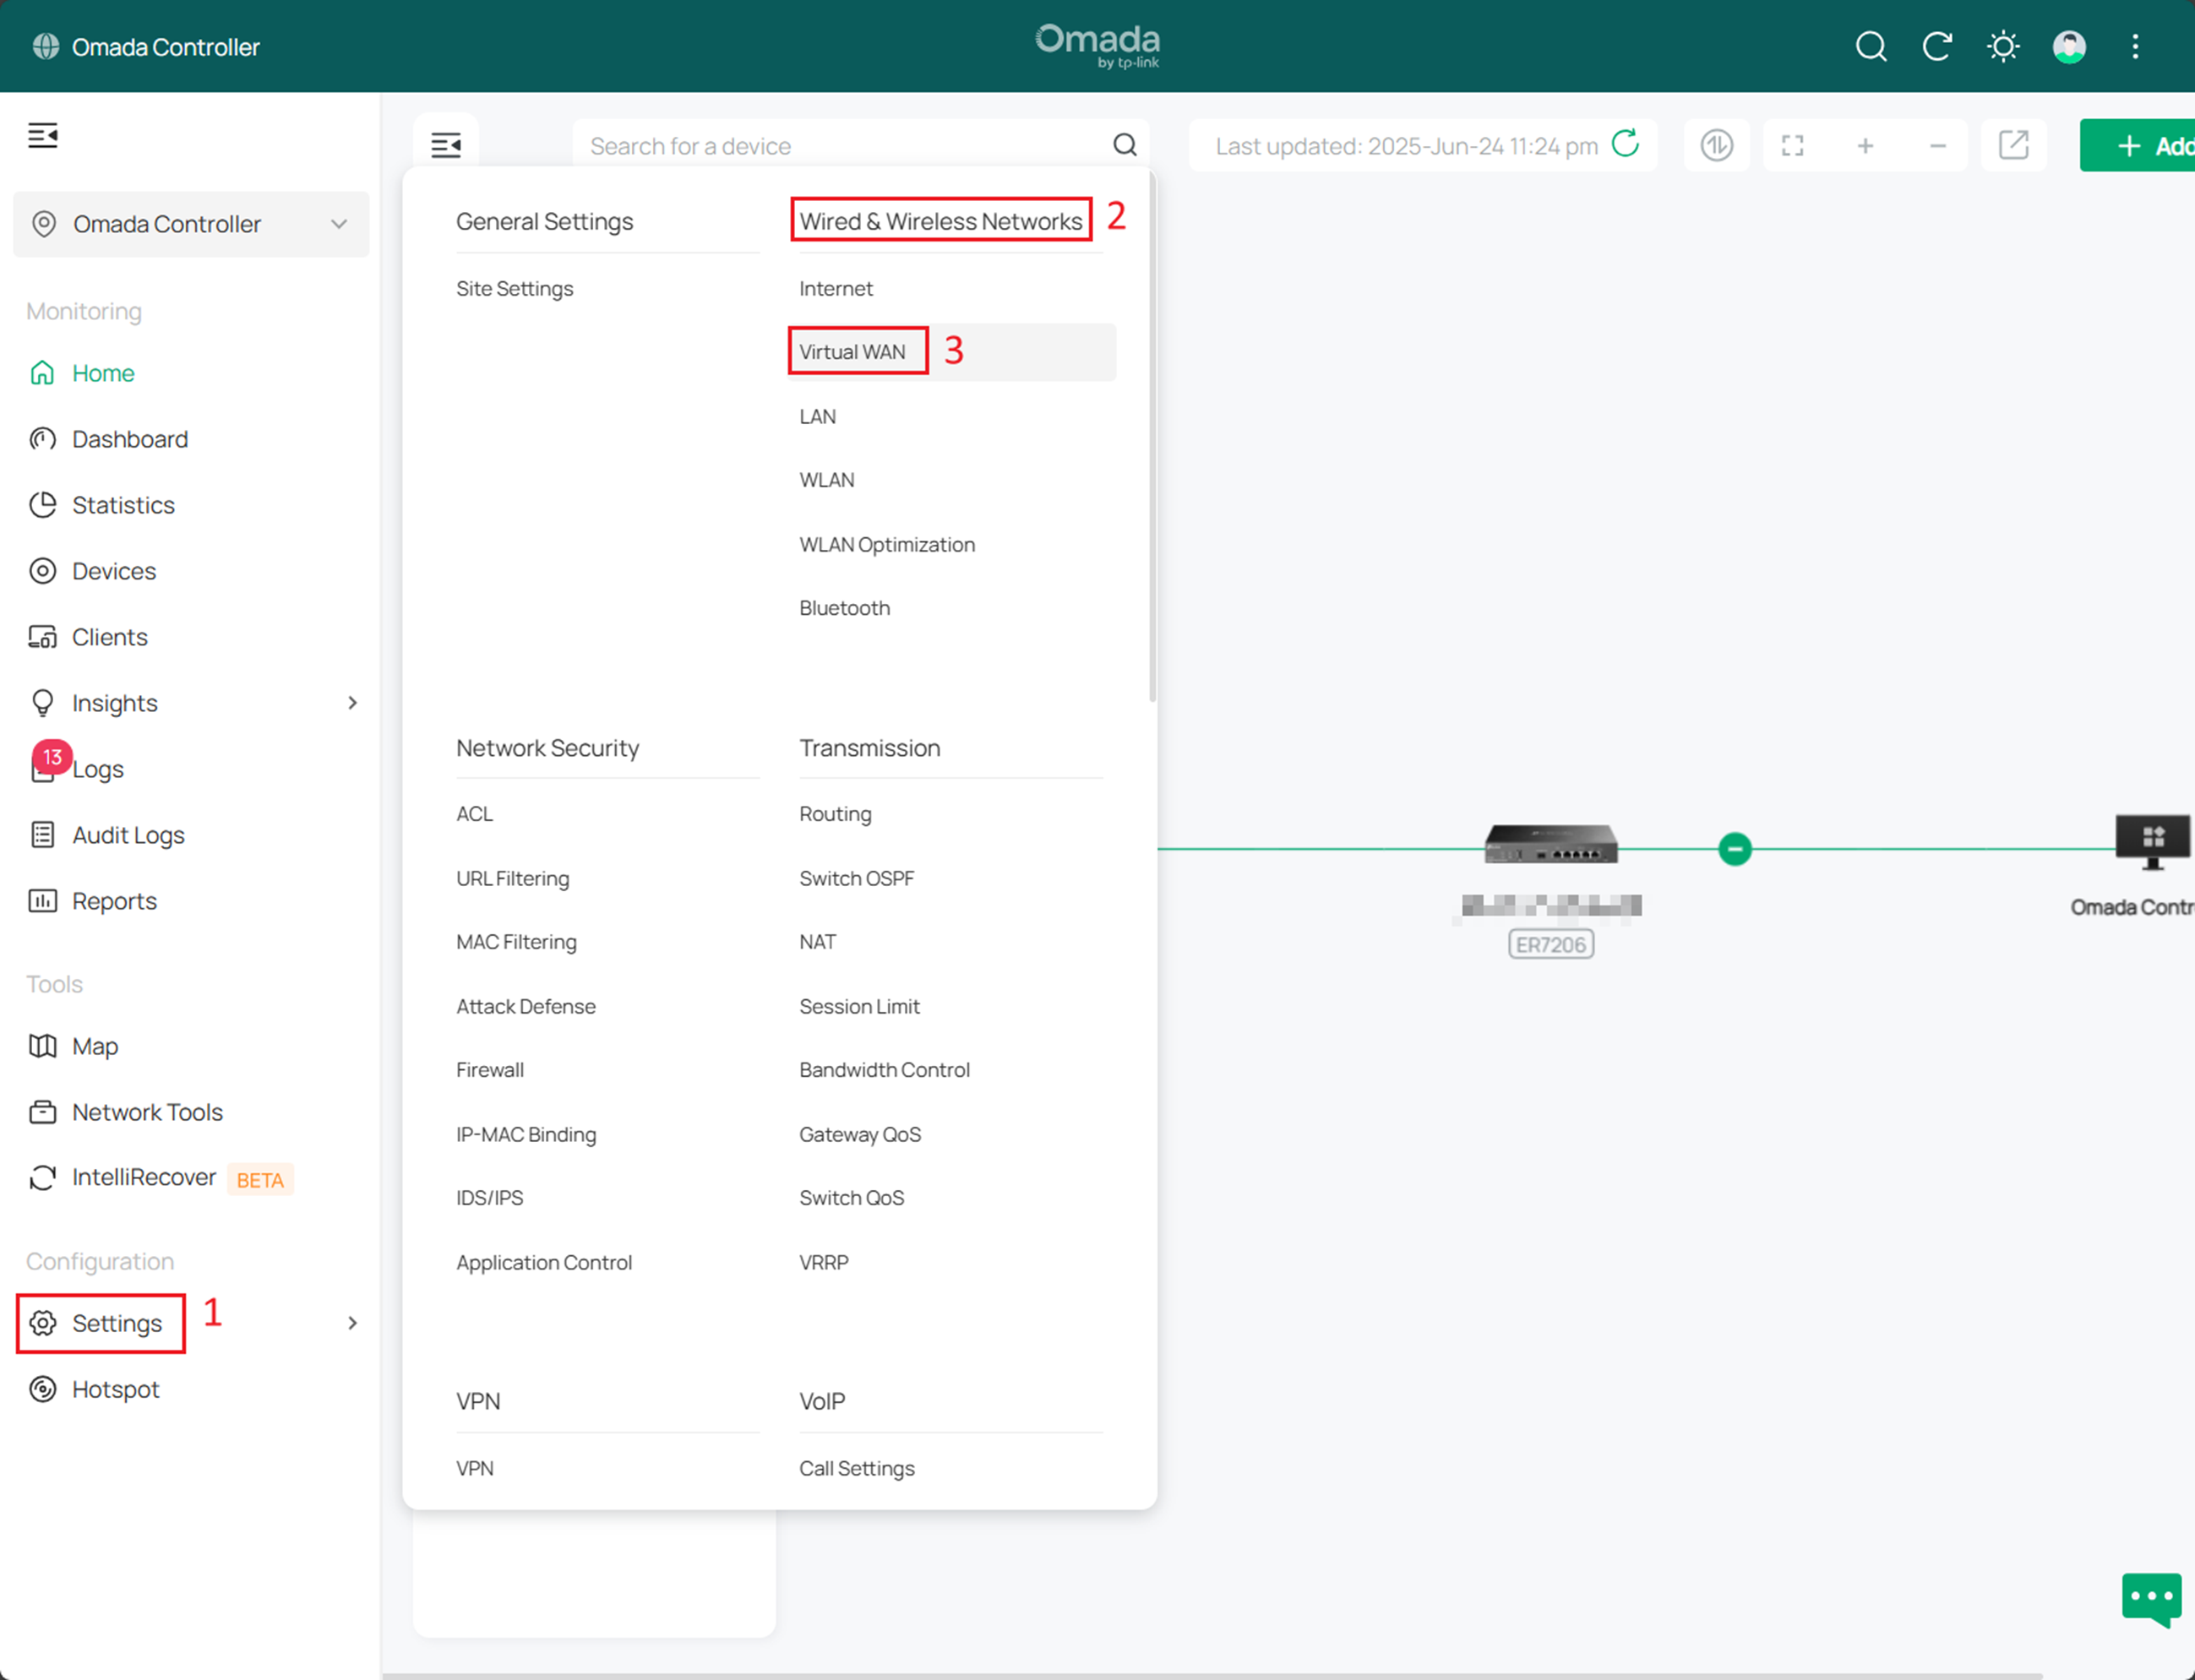Collapse the topology device list panel icon
The width and height of the screenshot is (2195, 1680).
click(x=446, y=145)
